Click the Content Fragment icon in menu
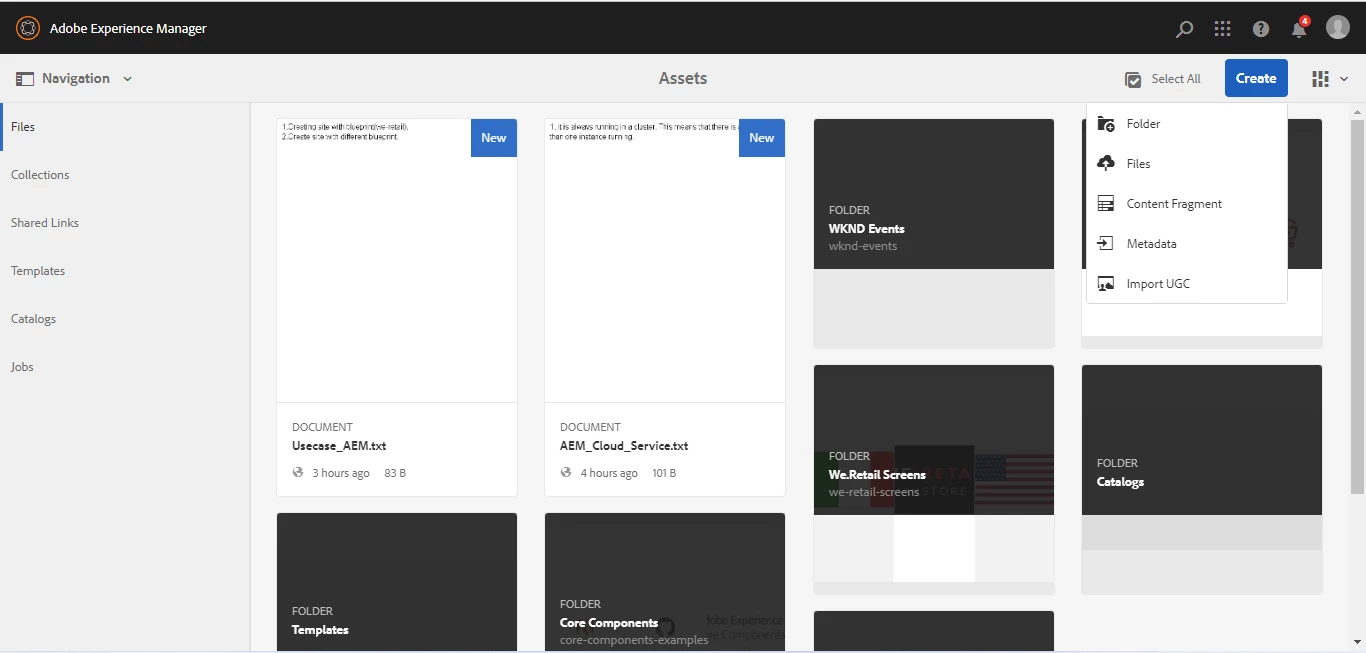The height and width of the screenshot is (653, 1366). (x=1106, y=204)
